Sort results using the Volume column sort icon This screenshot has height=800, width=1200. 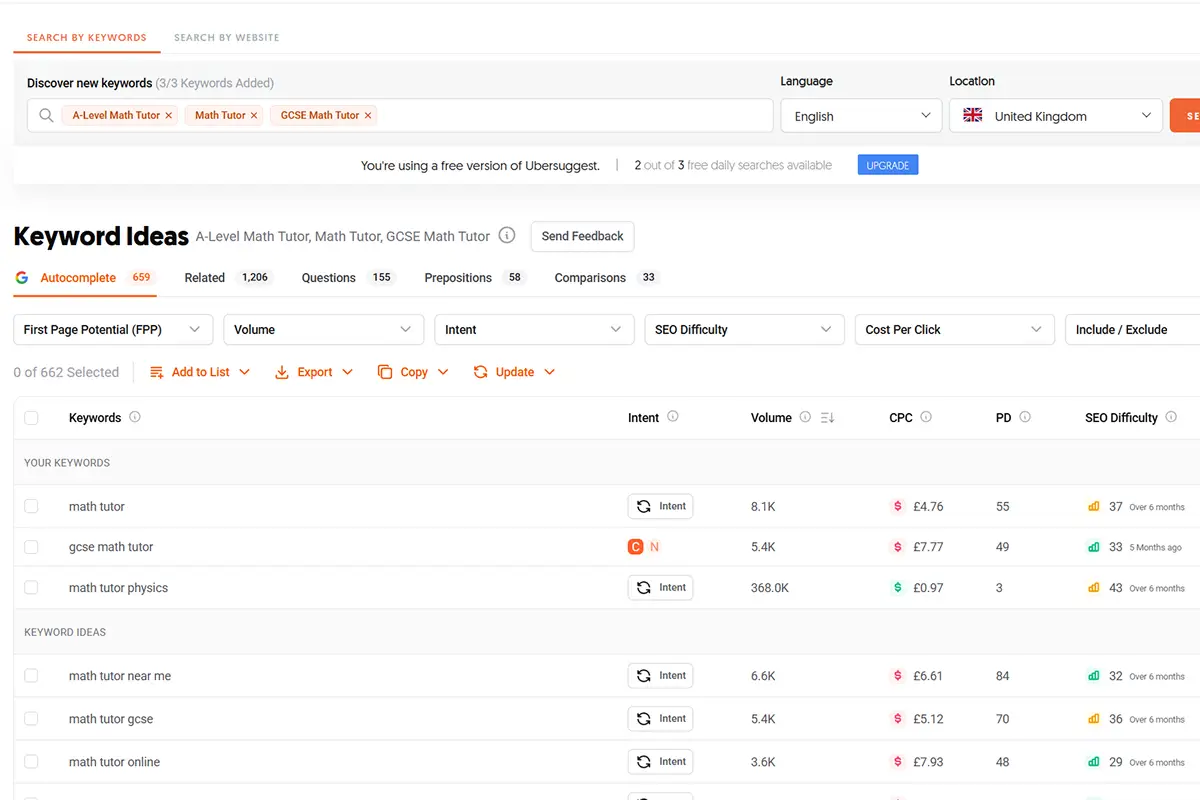pos(826,418)
